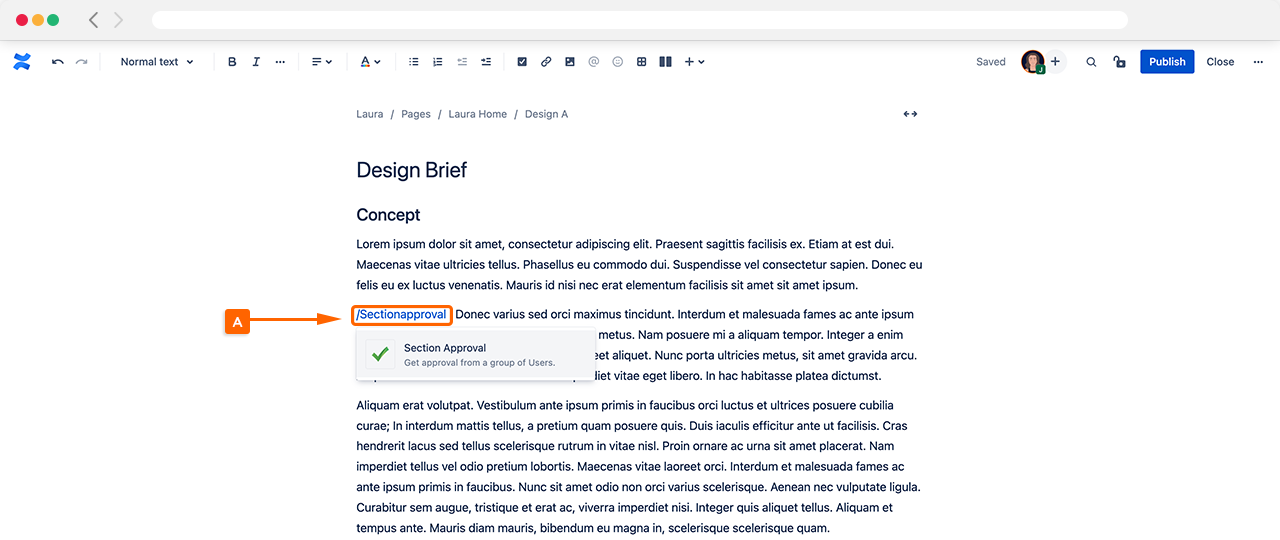
Task: Insert a table from the toolbar
Action: pos(642,62)
